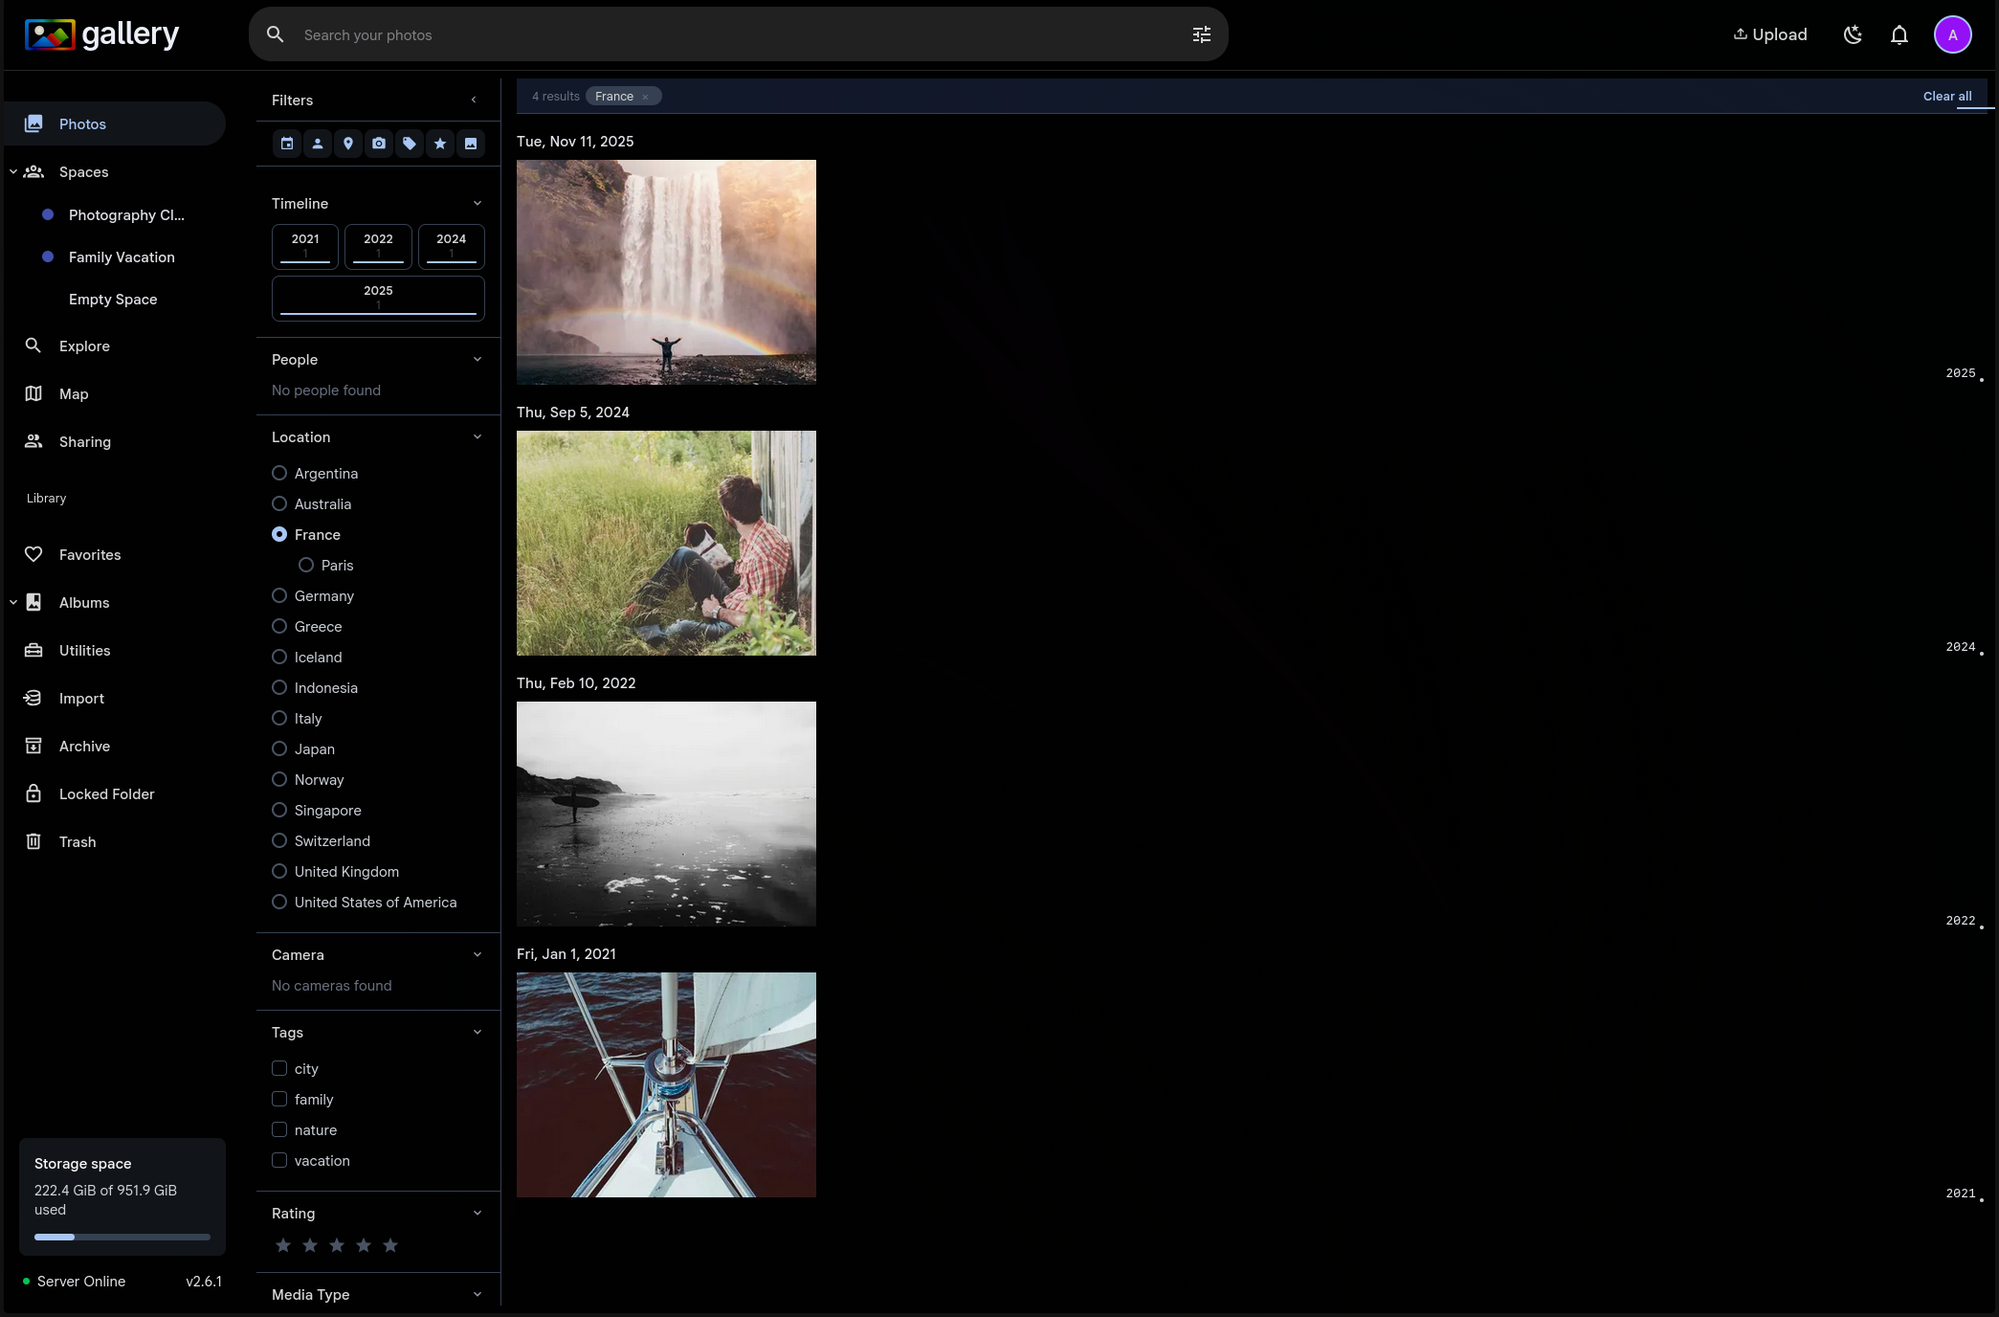Screen dimensions: 1999x1317
Task: Open the Explore menu item
Action: pyautogui.click(x=83, y=345)
